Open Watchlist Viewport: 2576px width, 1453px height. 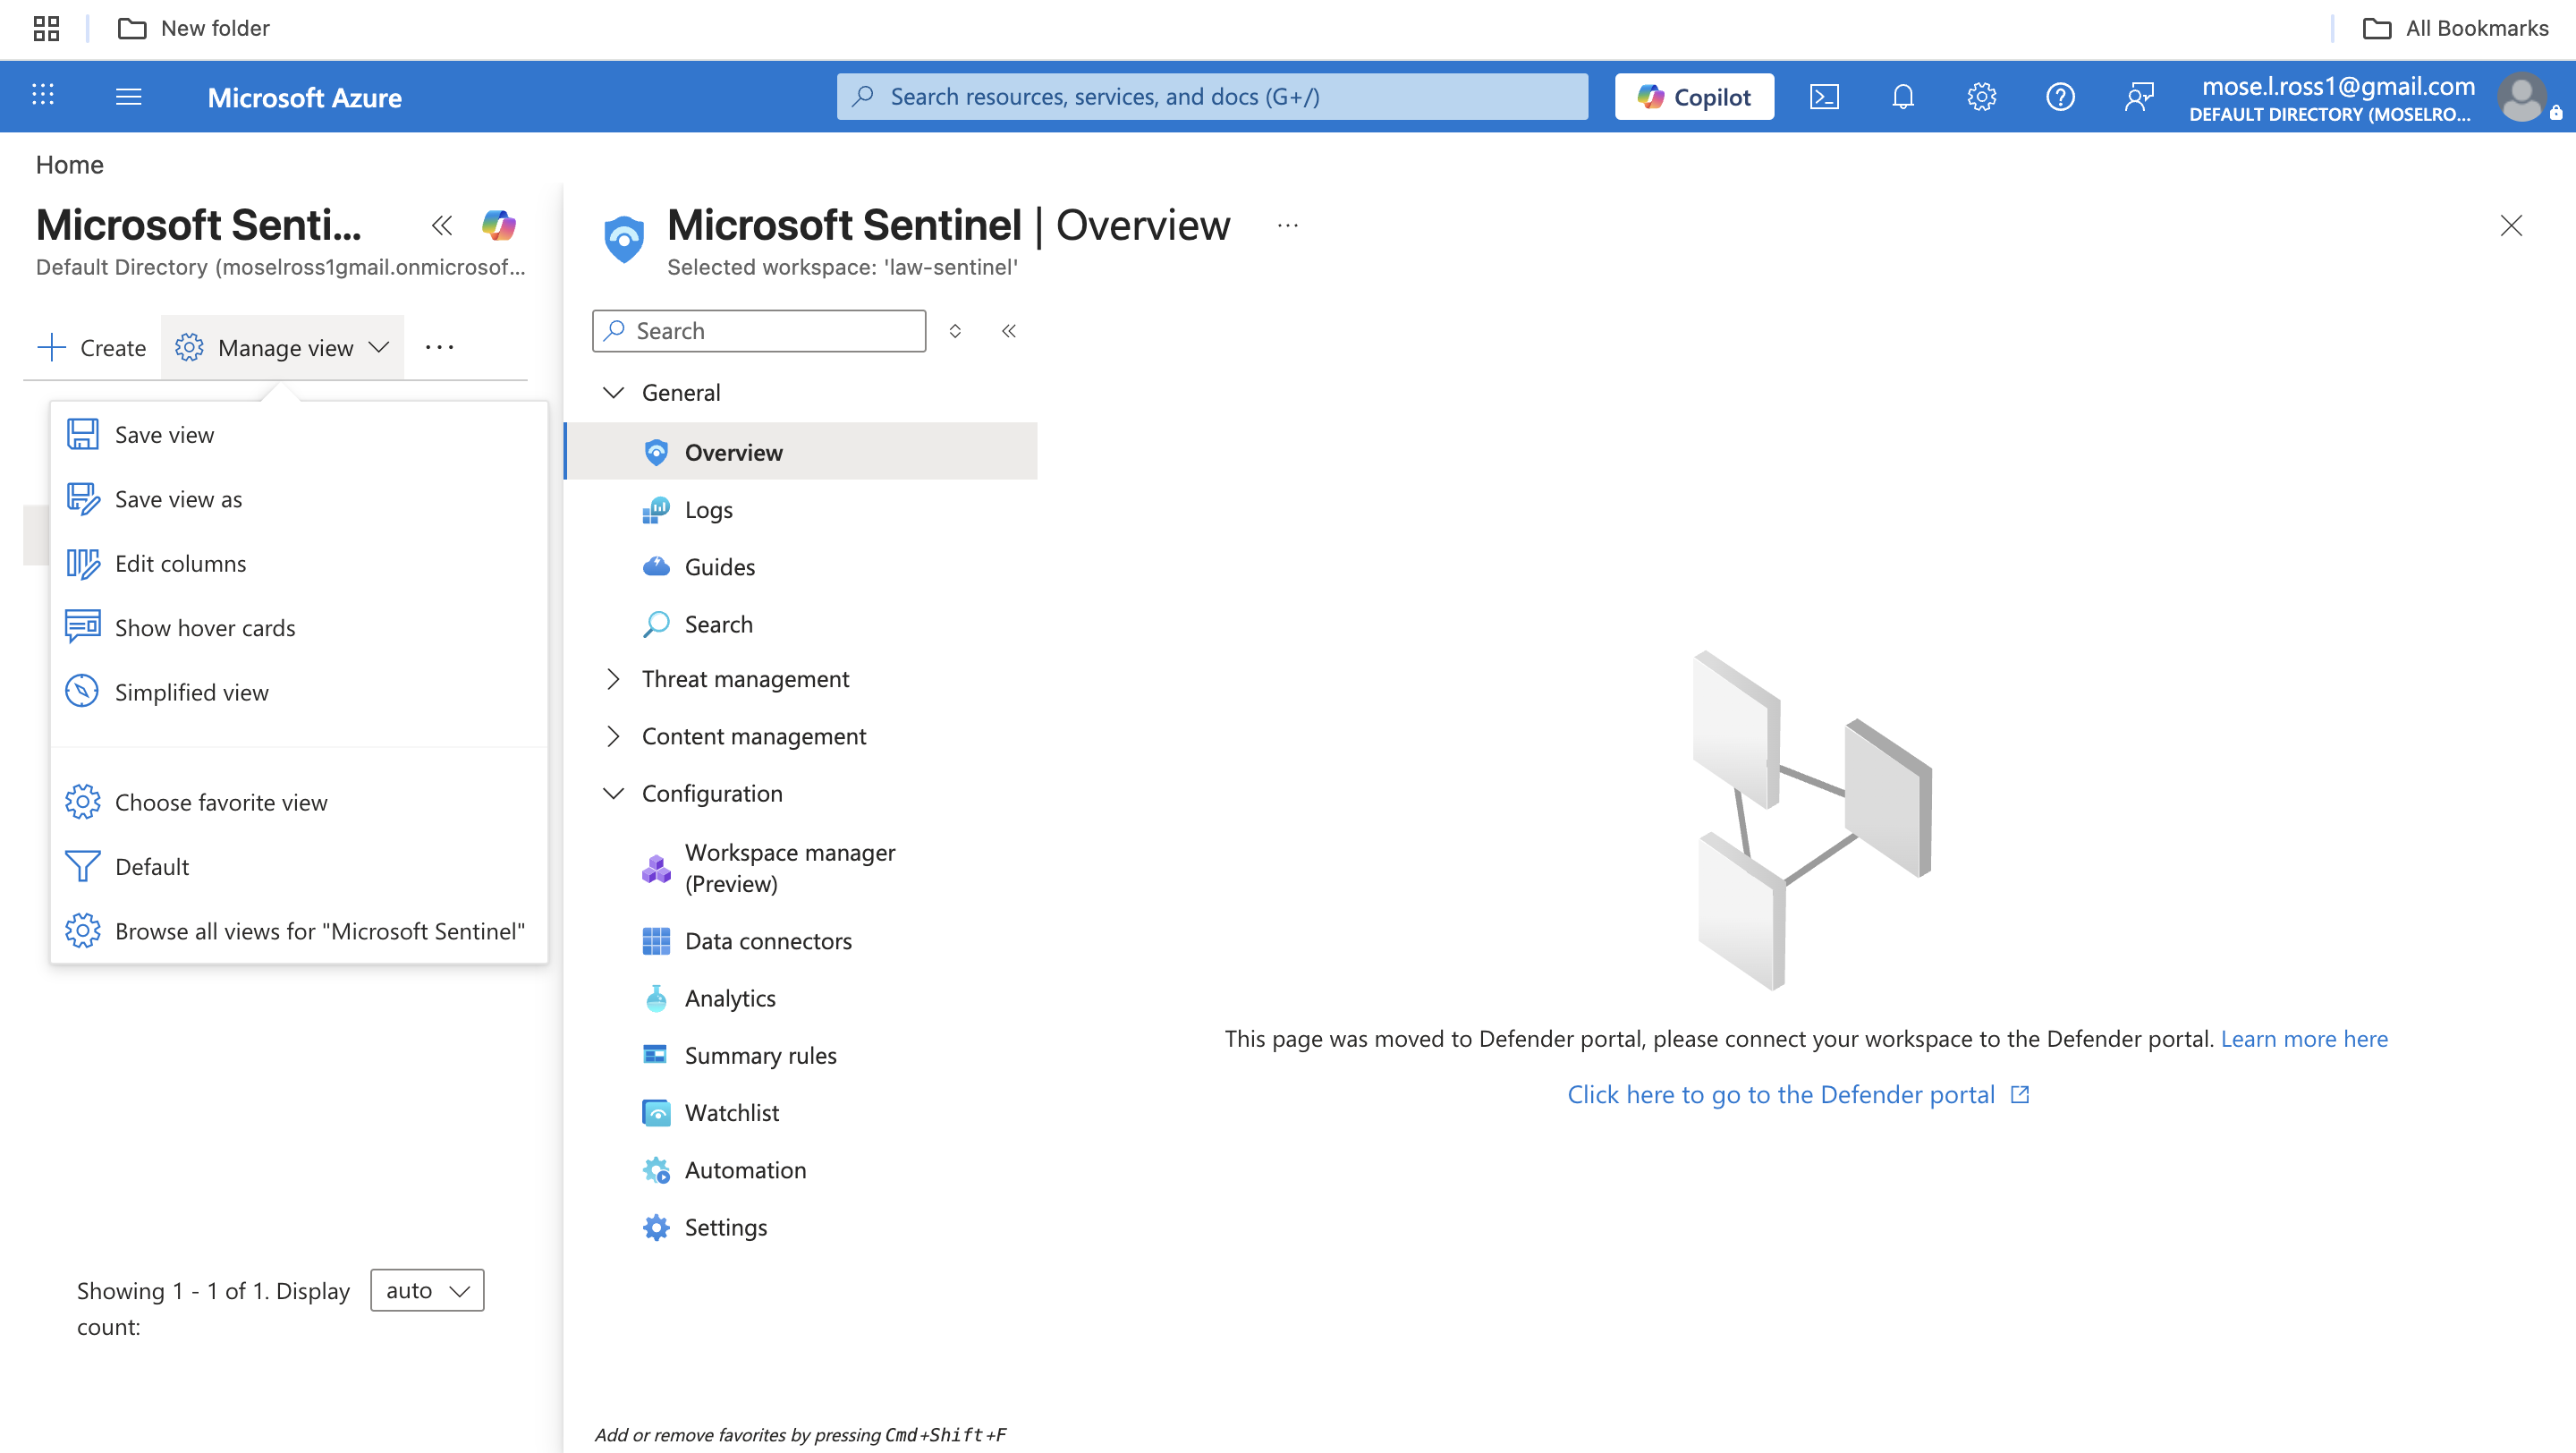pos(731,1112)
